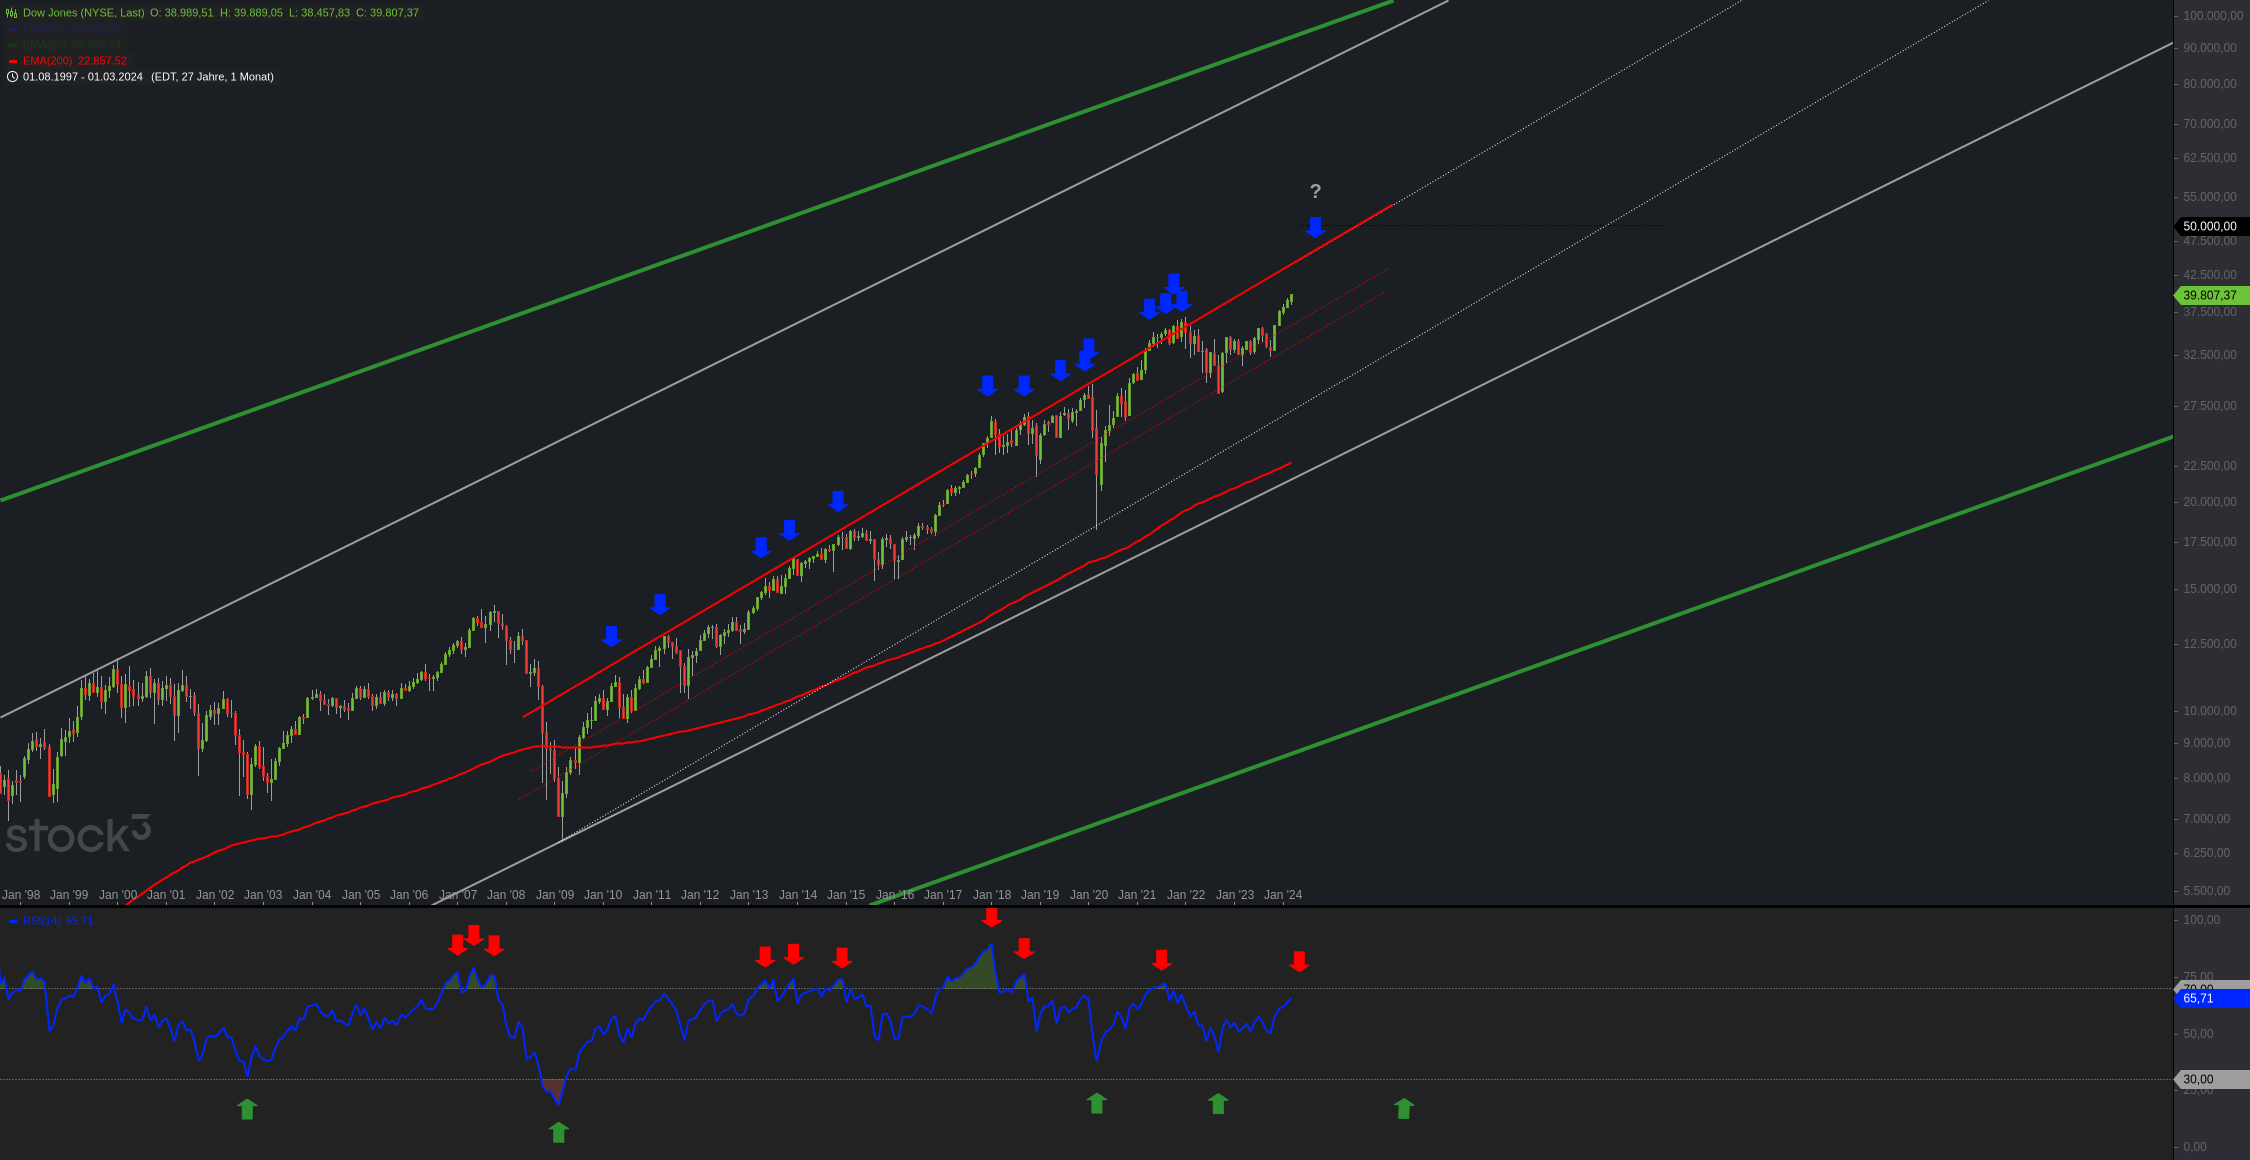Click the 12.500,00 price axis label
The width and height of the screenshot is (2250, 1160).
(x=2210, y=644)
